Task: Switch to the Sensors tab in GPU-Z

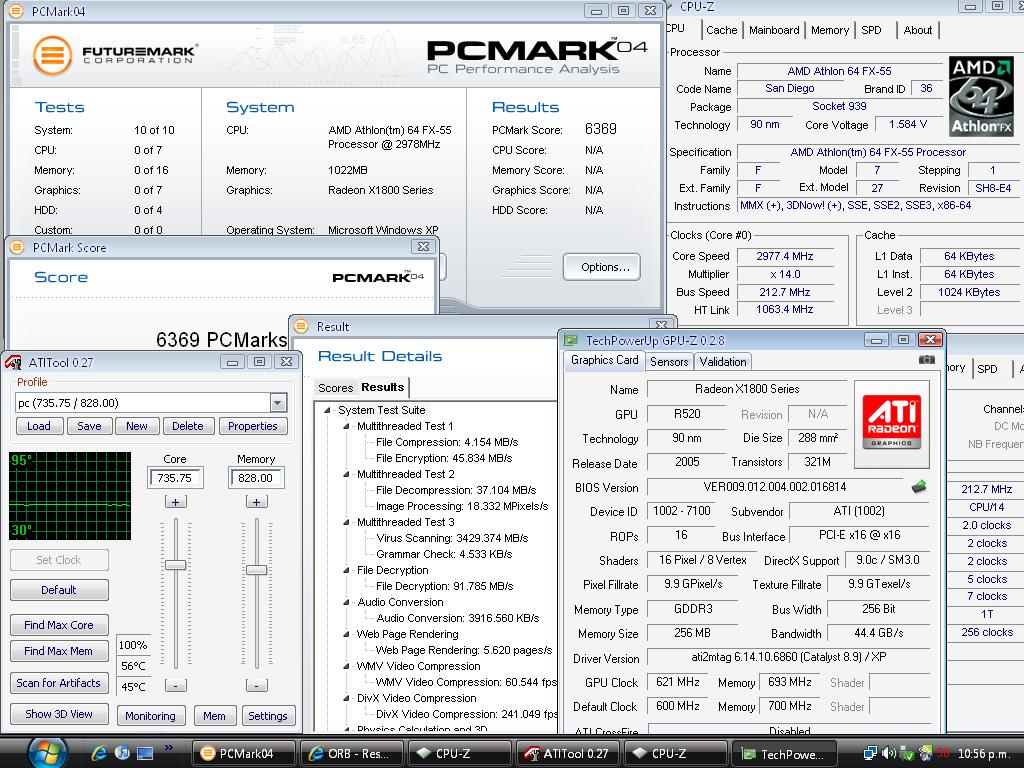Action: 669,361
